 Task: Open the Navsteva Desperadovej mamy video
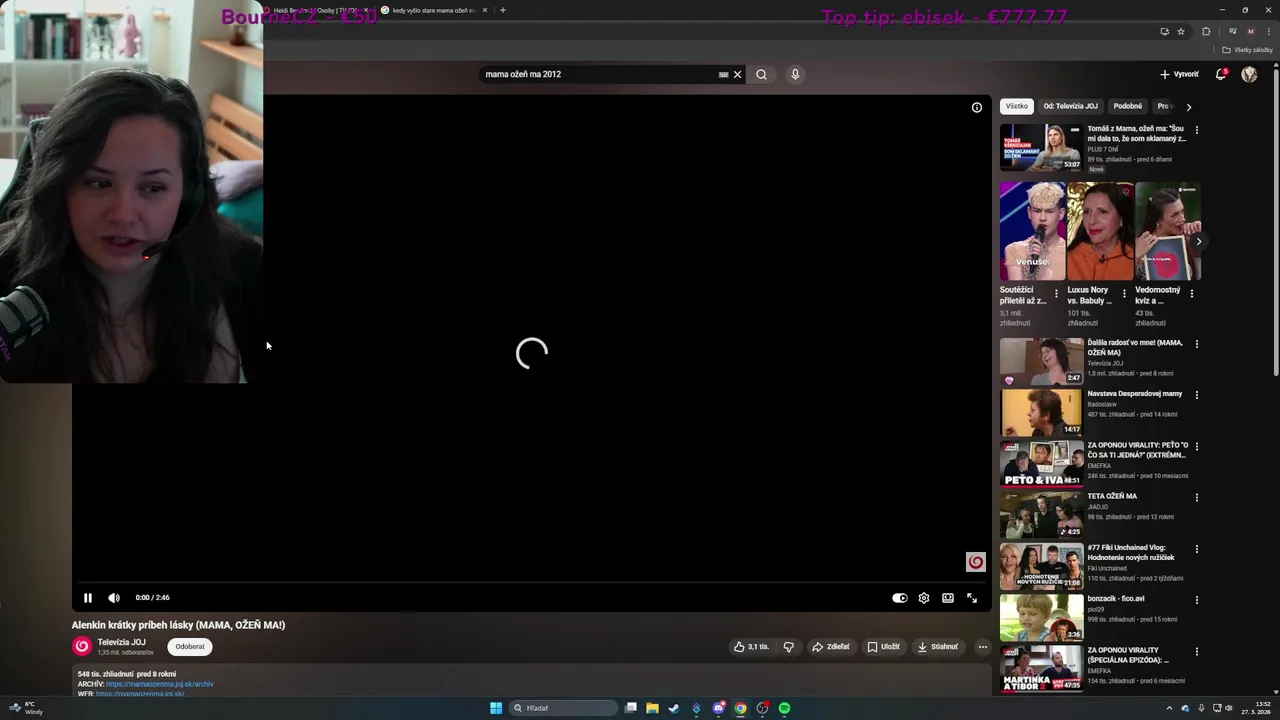point(1041,412)
